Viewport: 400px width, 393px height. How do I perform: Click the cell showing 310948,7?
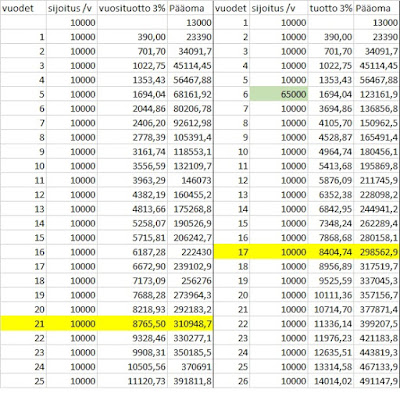click(190, 324)
